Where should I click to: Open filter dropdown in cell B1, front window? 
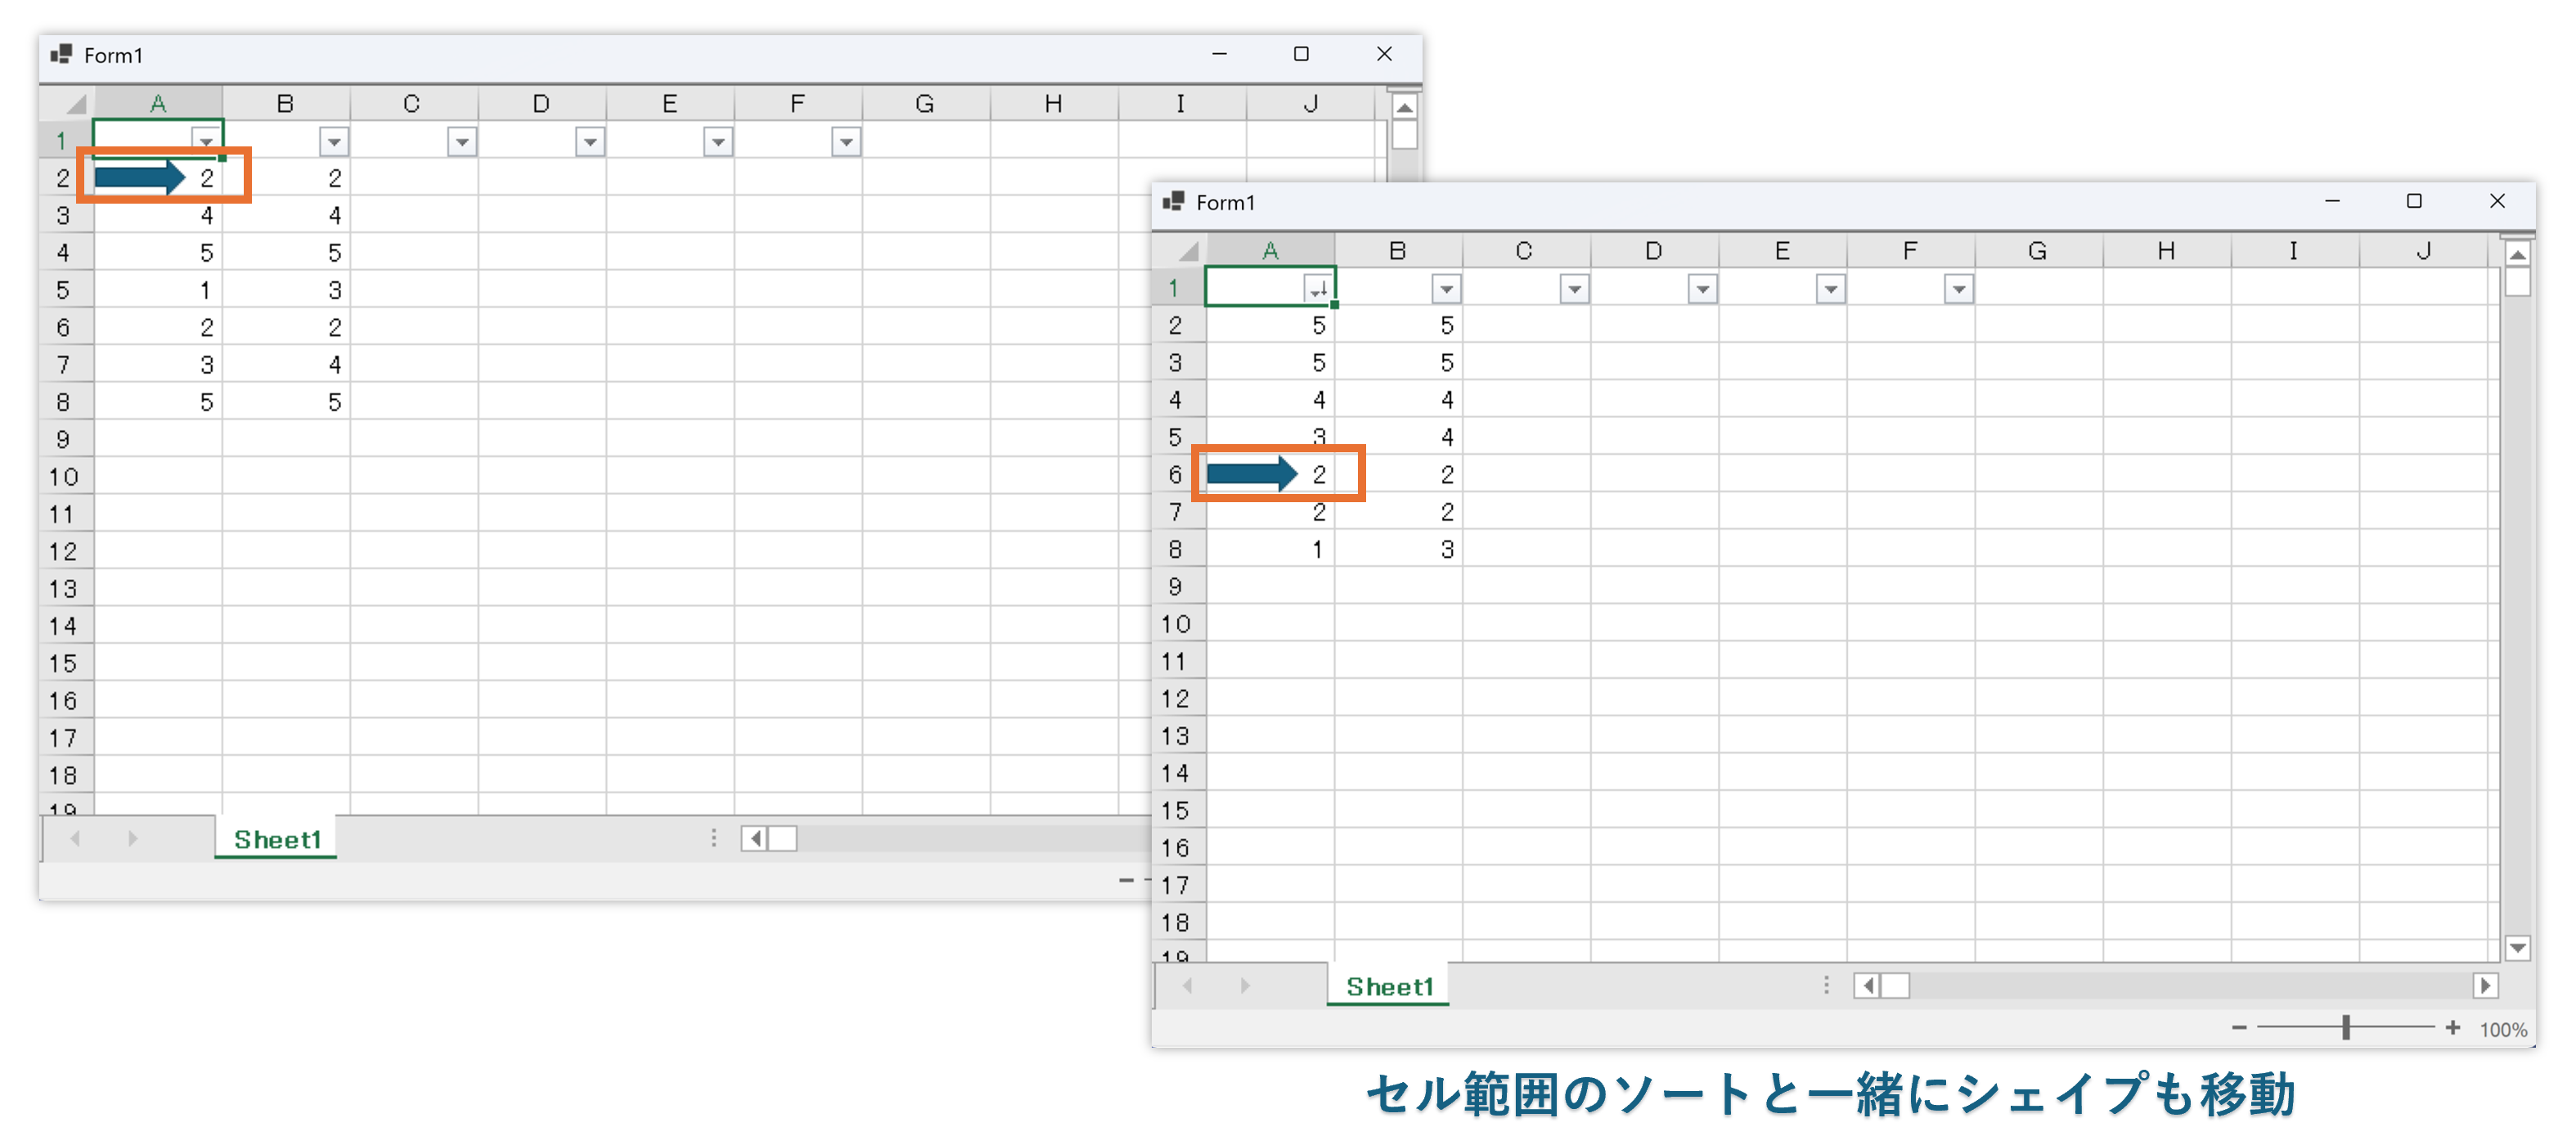(x=1446, y=289)
